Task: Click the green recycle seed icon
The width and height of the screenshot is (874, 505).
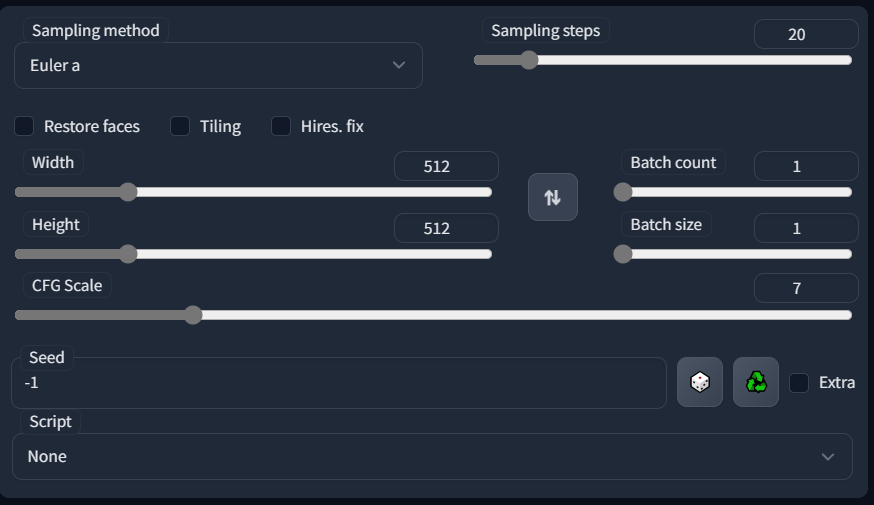Action: 756,382
